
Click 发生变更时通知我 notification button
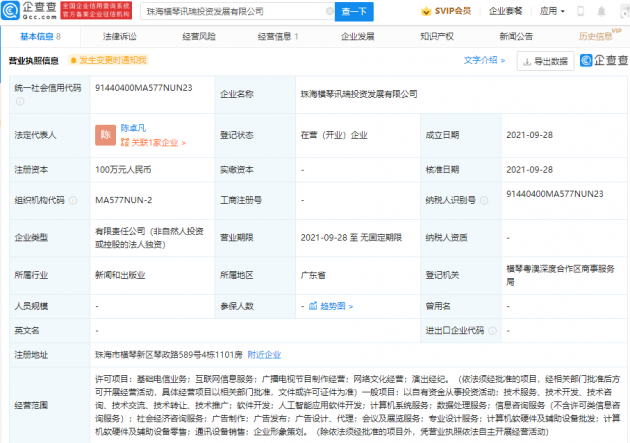click(x=108, y=60)
